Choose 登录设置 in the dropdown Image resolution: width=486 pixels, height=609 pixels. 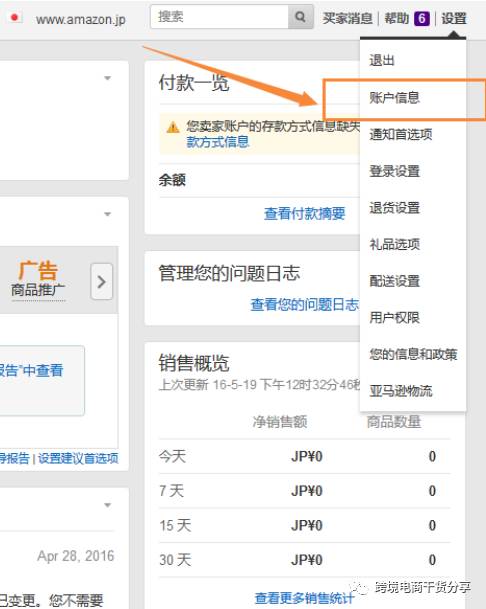[394, 171]
